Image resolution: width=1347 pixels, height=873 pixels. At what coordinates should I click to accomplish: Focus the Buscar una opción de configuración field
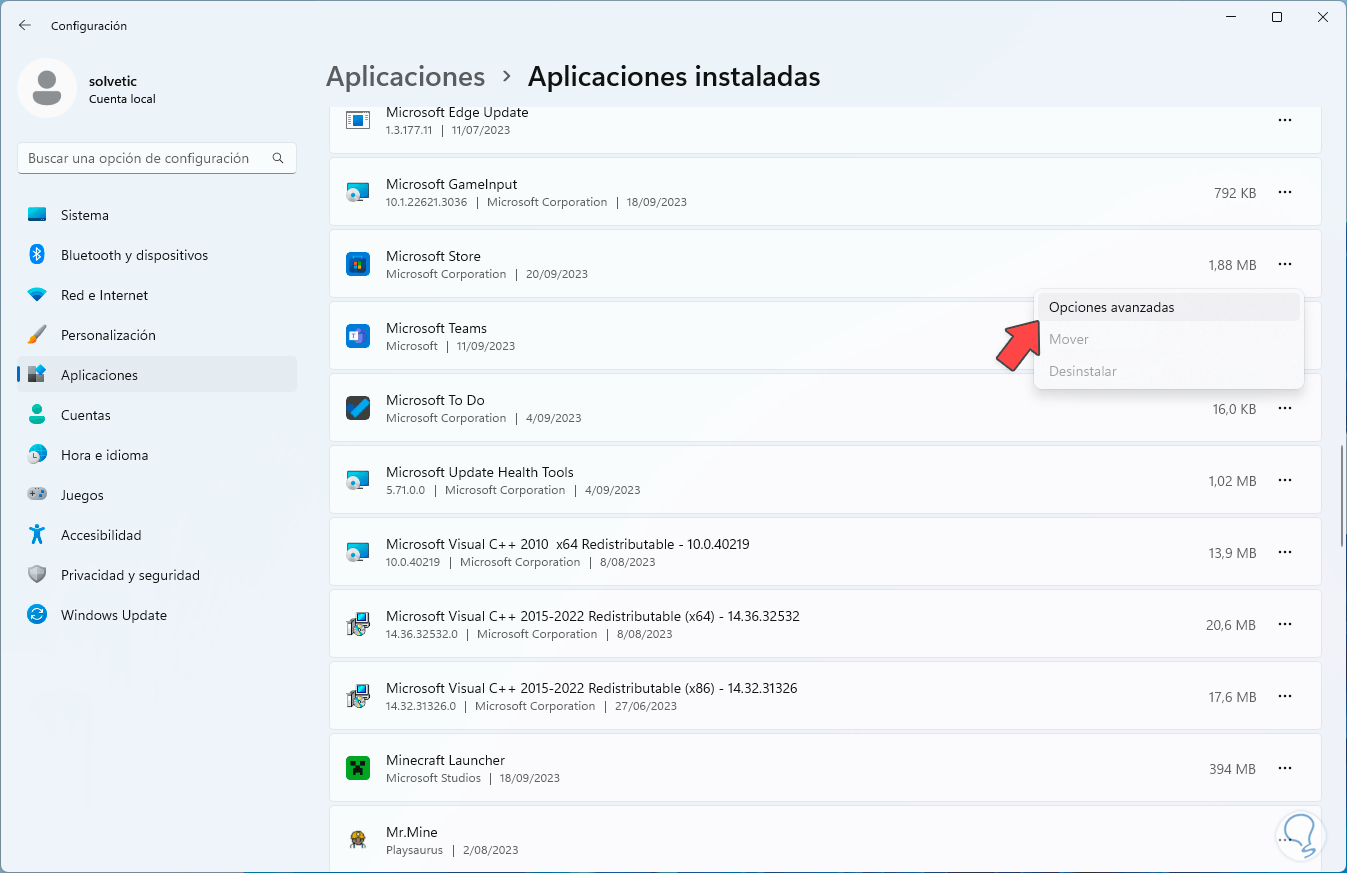pos(157,158)
